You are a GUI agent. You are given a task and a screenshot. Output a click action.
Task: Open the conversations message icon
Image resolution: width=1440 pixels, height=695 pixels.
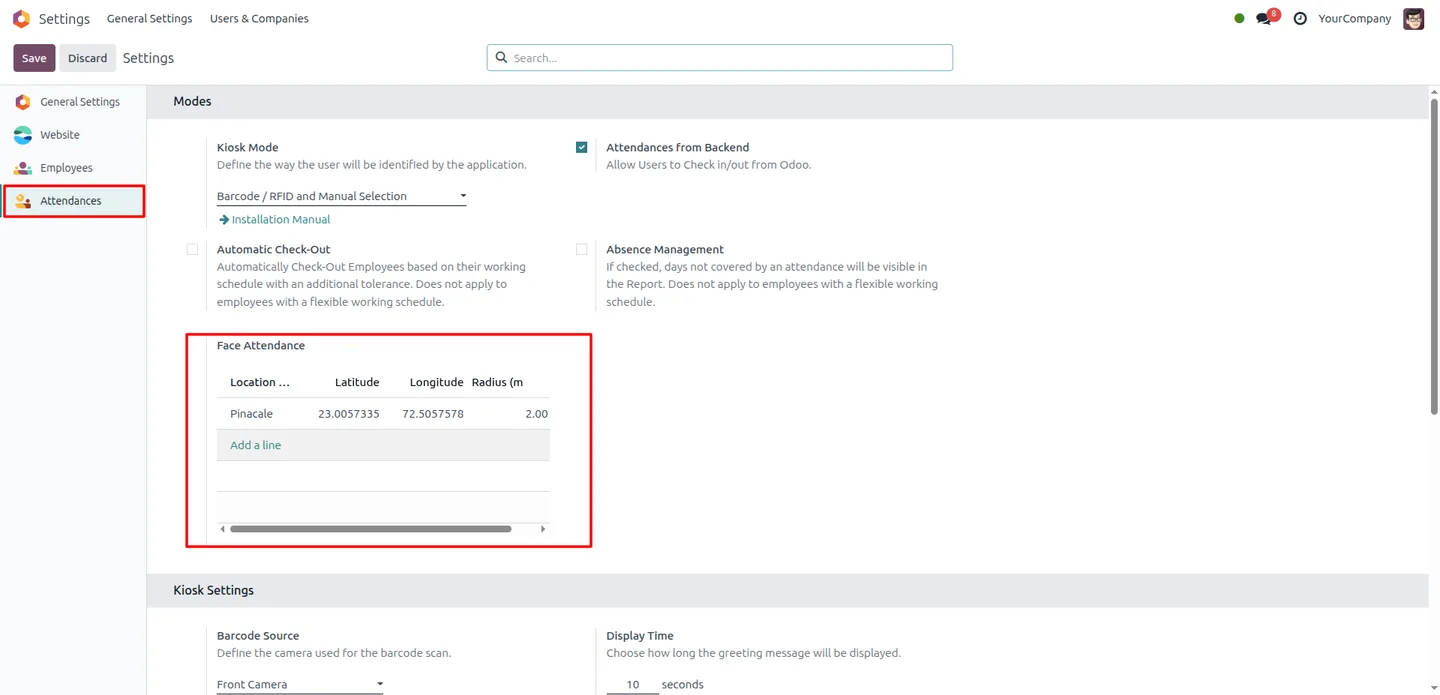pyautogui.click(x=1264, y=19)
